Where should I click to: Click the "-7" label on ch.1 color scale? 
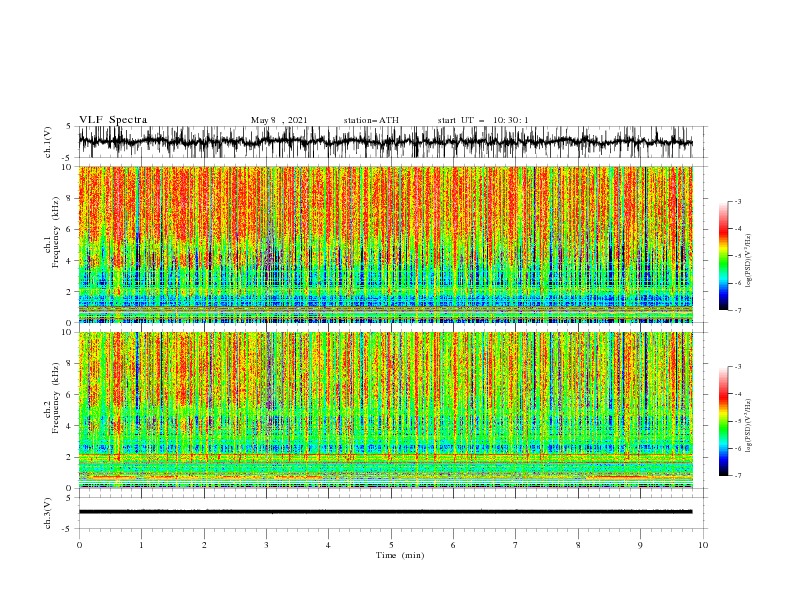point(738,311)
